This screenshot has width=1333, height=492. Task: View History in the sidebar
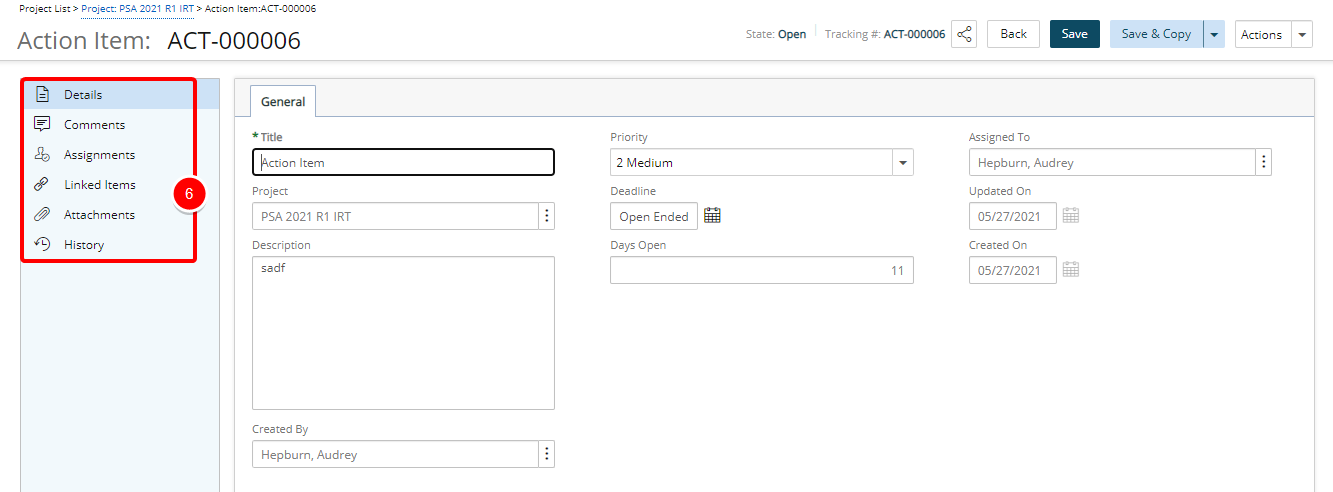coord(84,245)
